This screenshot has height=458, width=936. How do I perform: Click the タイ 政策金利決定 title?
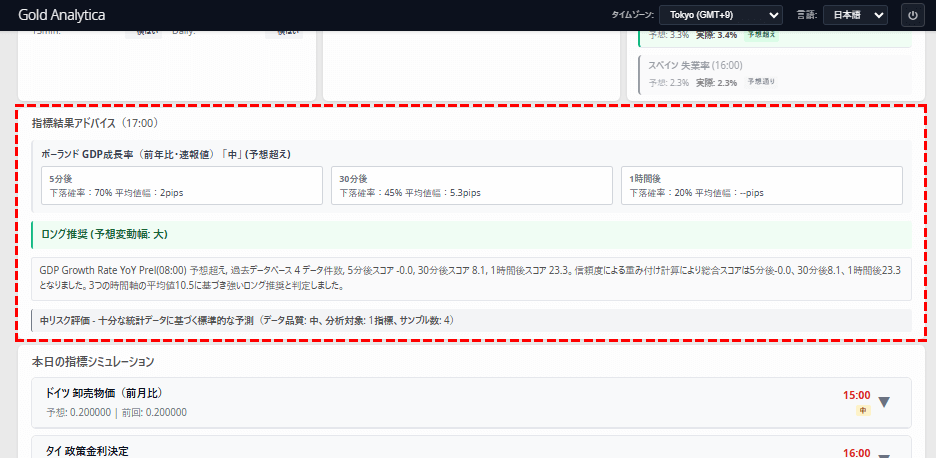coord(87,451)
